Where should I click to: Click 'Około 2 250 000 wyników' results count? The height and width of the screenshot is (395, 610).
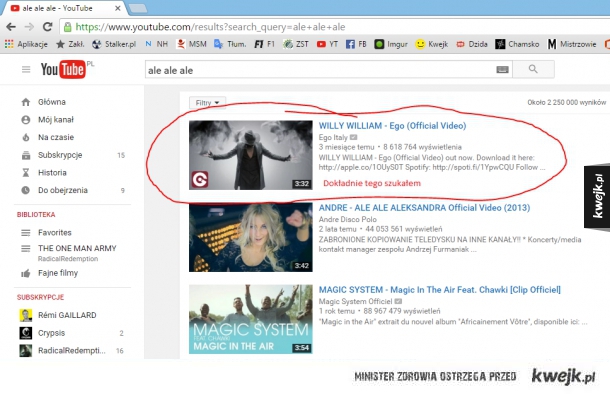point(566,103)
